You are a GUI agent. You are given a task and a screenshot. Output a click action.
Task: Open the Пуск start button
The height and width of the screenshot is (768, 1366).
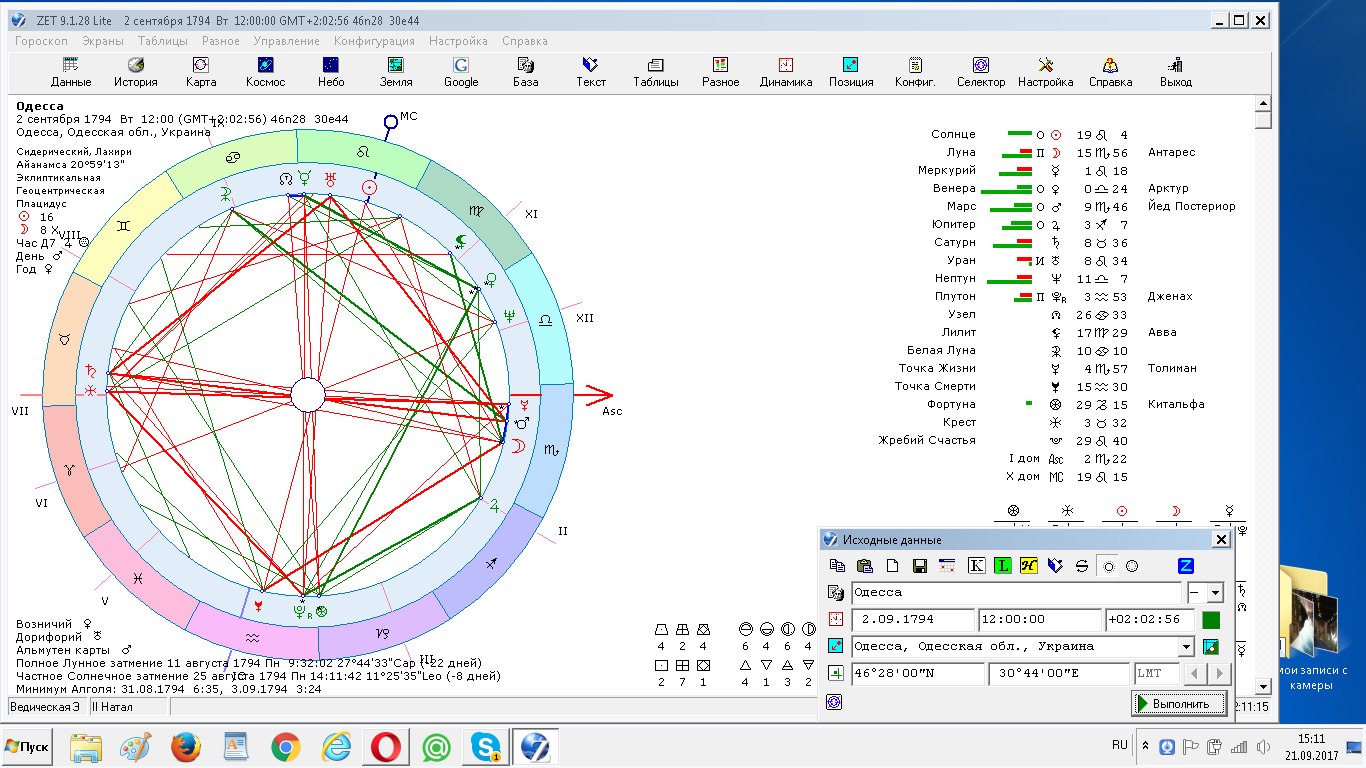point(27,746)
